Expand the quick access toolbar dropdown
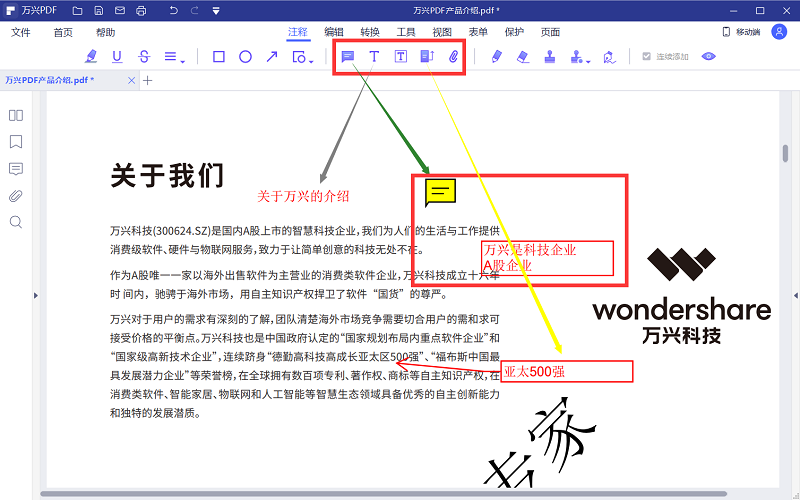Viewport: 800px width, 500px height. click(218, 11)
